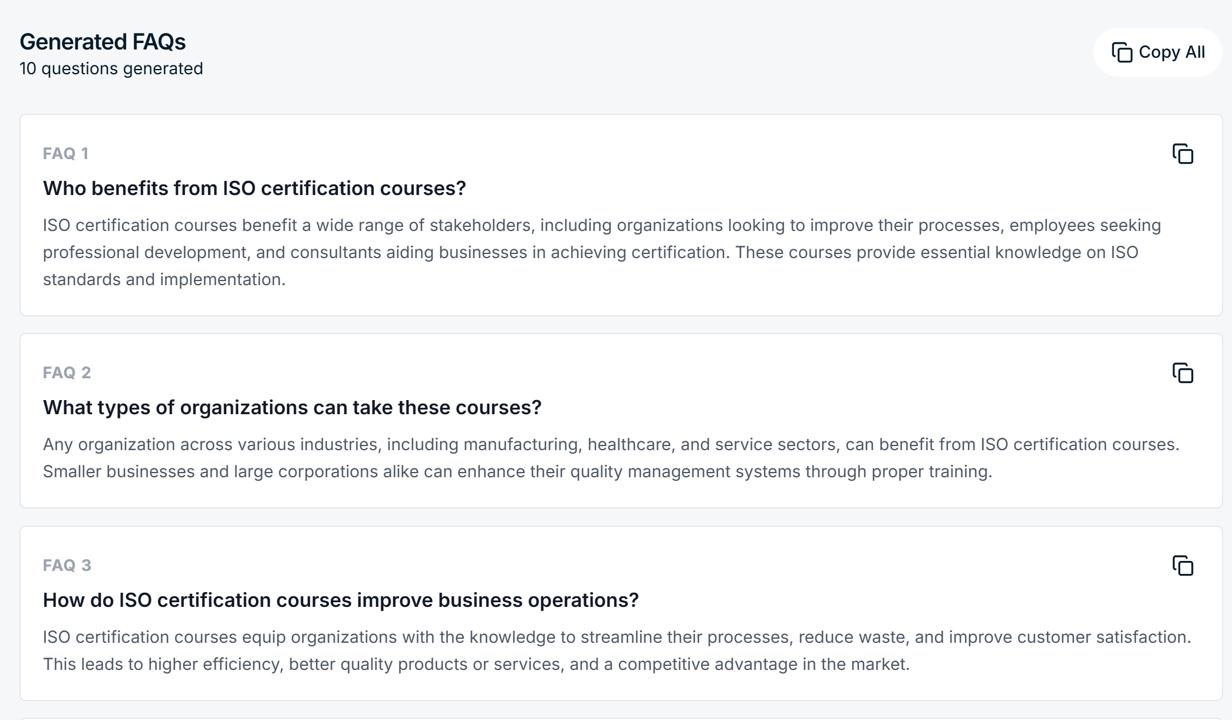The image size is (1232, 720).
Task: Click the 'How do ISO certification courses improve business operations?' heading
Action: (340, 600)
